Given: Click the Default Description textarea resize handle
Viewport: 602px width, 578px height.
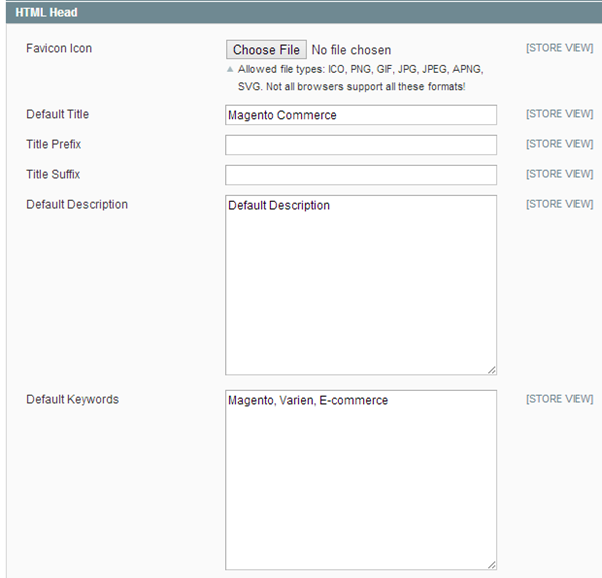Looking at the screenshot, I should pos(491,369).
